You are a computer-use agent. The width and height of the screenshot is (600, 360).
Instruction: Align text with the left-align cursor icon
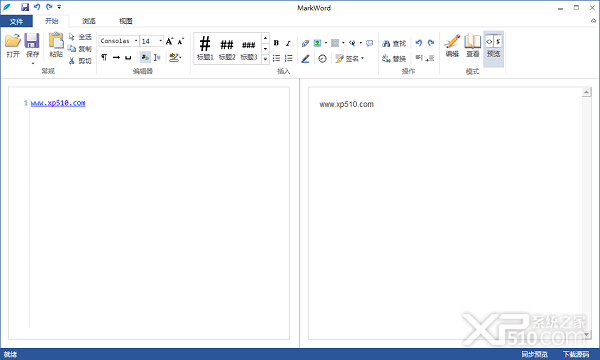click(419, 58)
